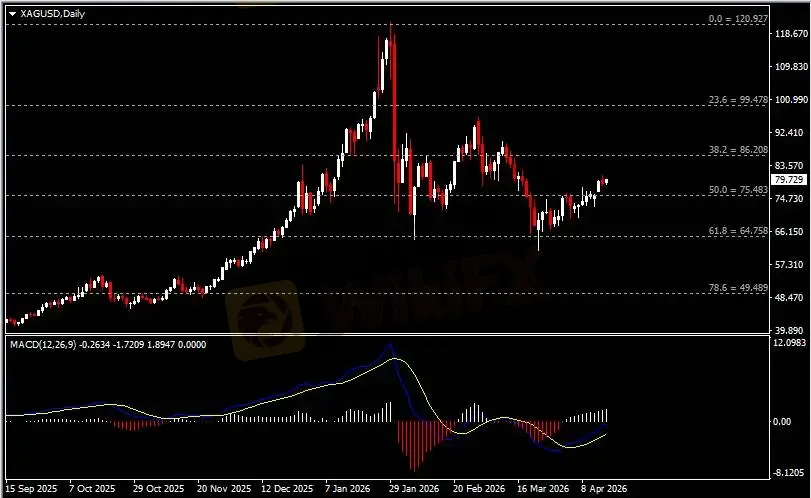Click the 29 Oct 2025 date label
Screen dimensions: 811x498
coord(158,489)
